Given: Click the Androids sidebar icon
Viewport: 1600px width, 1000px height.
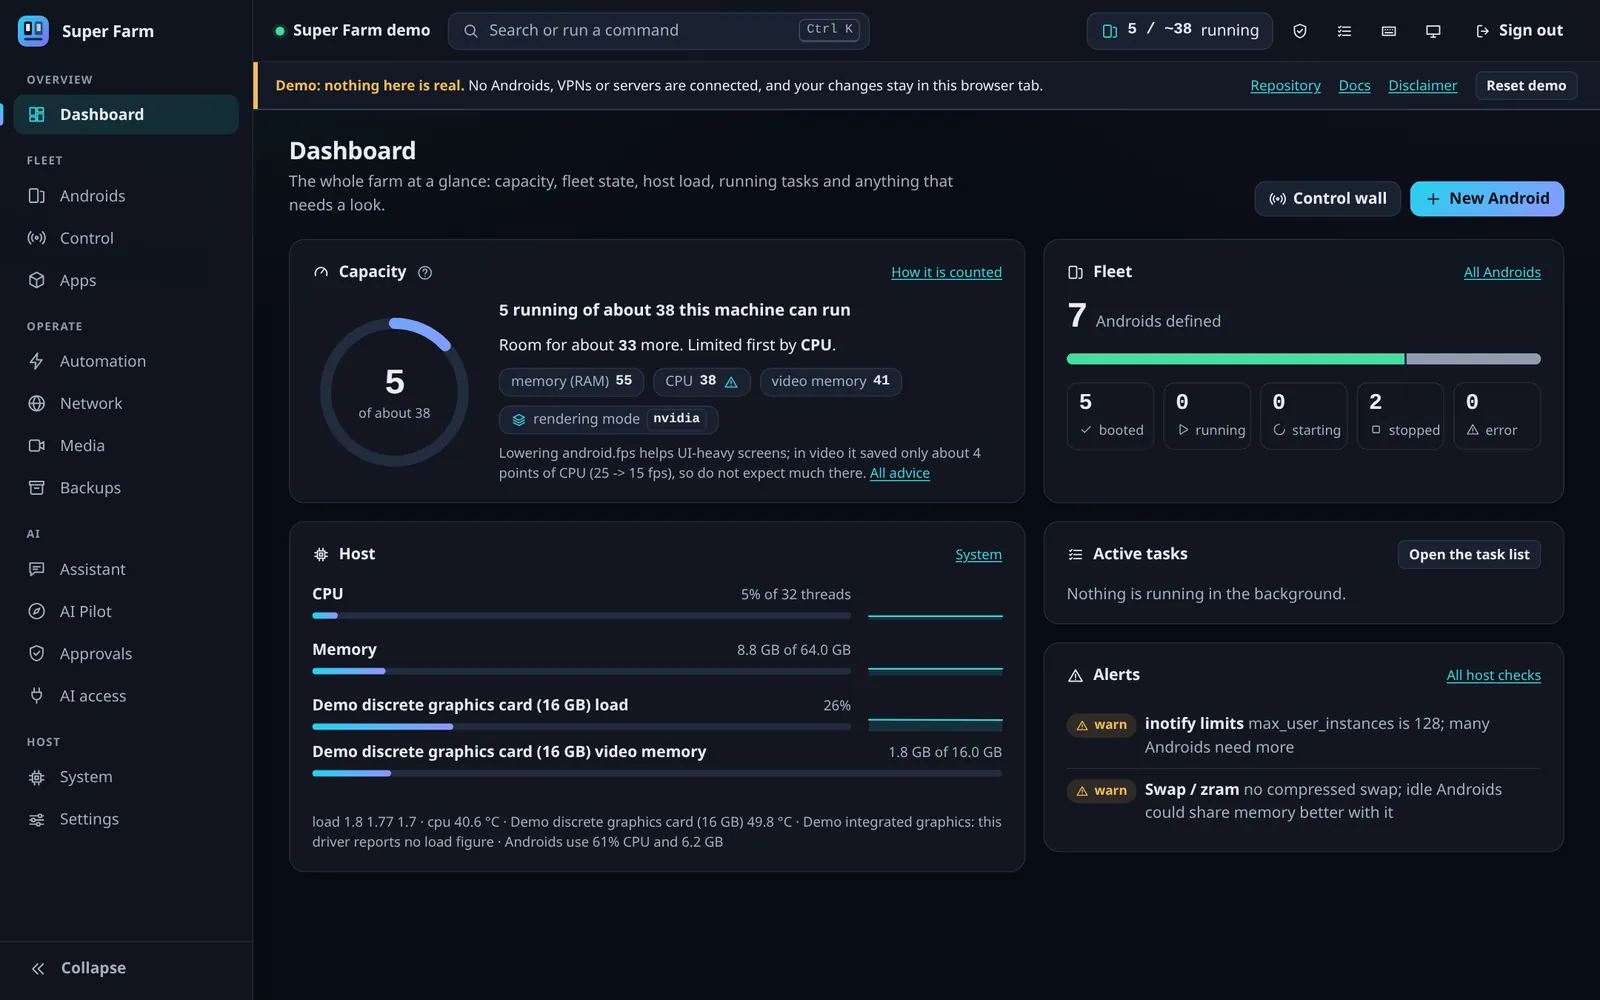Looking at the screenshot, I should (37, 196).
